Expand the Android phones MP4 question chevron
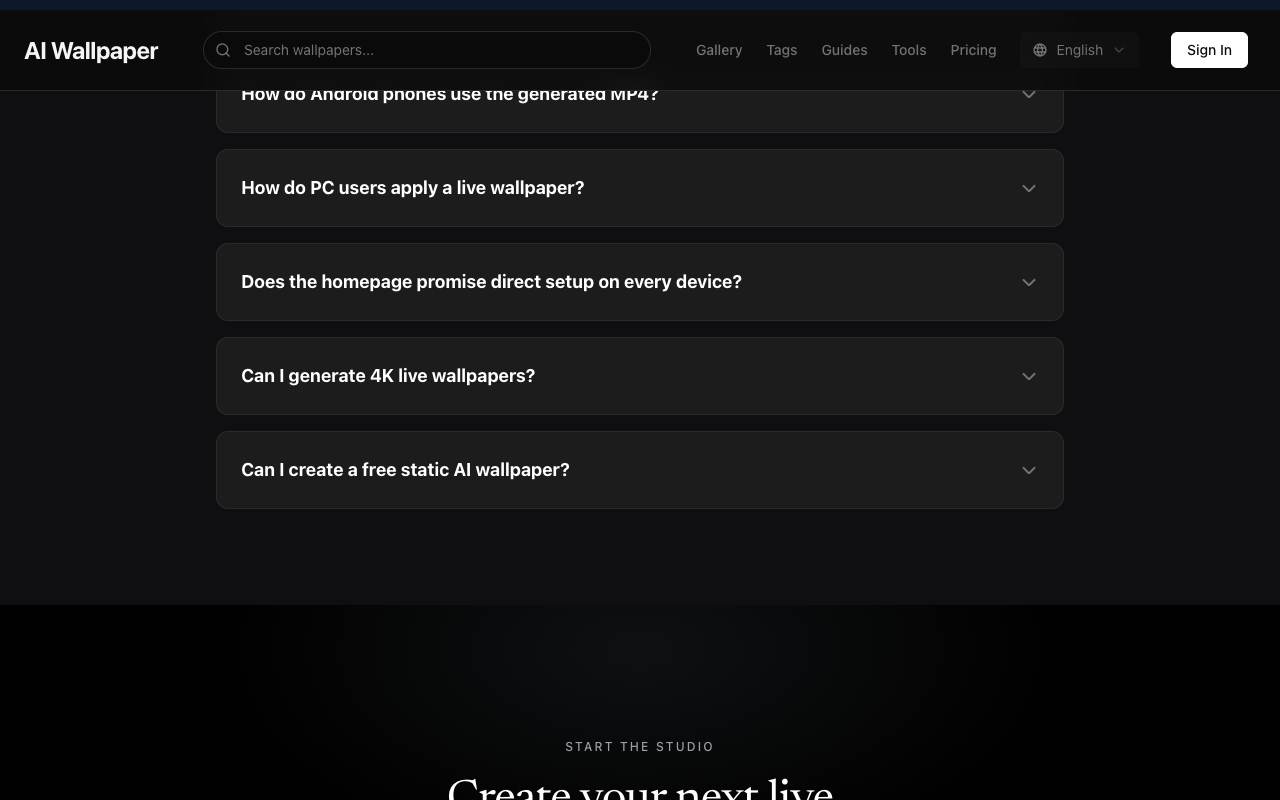The image size is (1280, 800). 1028,94
